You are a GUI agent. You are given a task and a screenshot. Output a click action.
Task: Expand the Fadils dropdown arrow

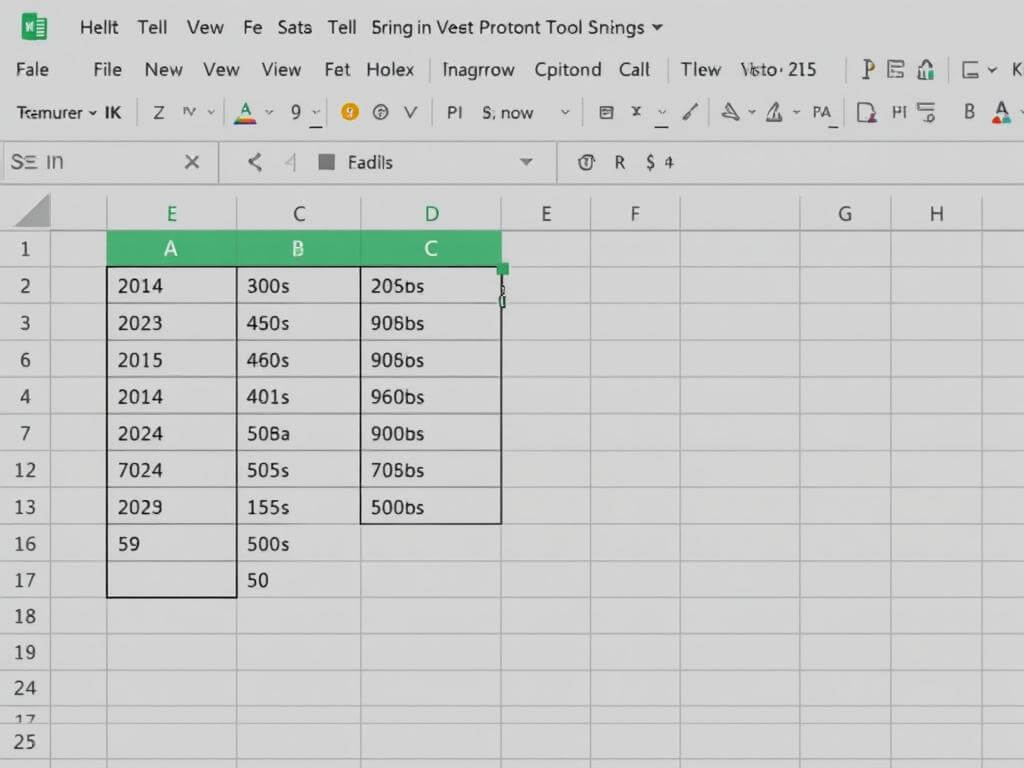click(x=526, y=162)
